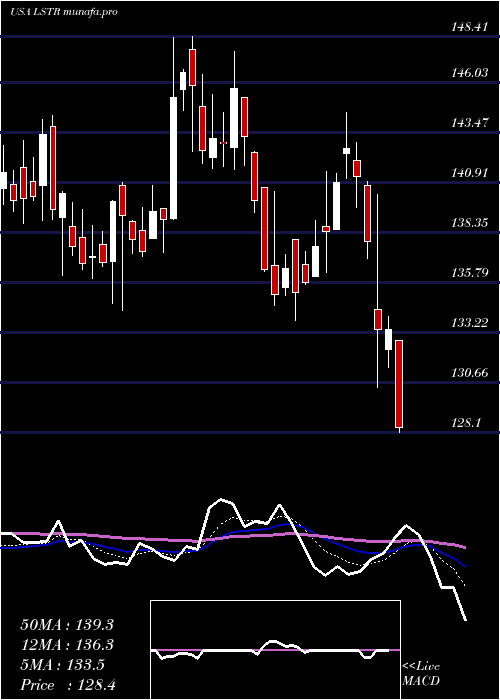
Task: Click the 130.66 price axis label
Action: click(469, 373)
